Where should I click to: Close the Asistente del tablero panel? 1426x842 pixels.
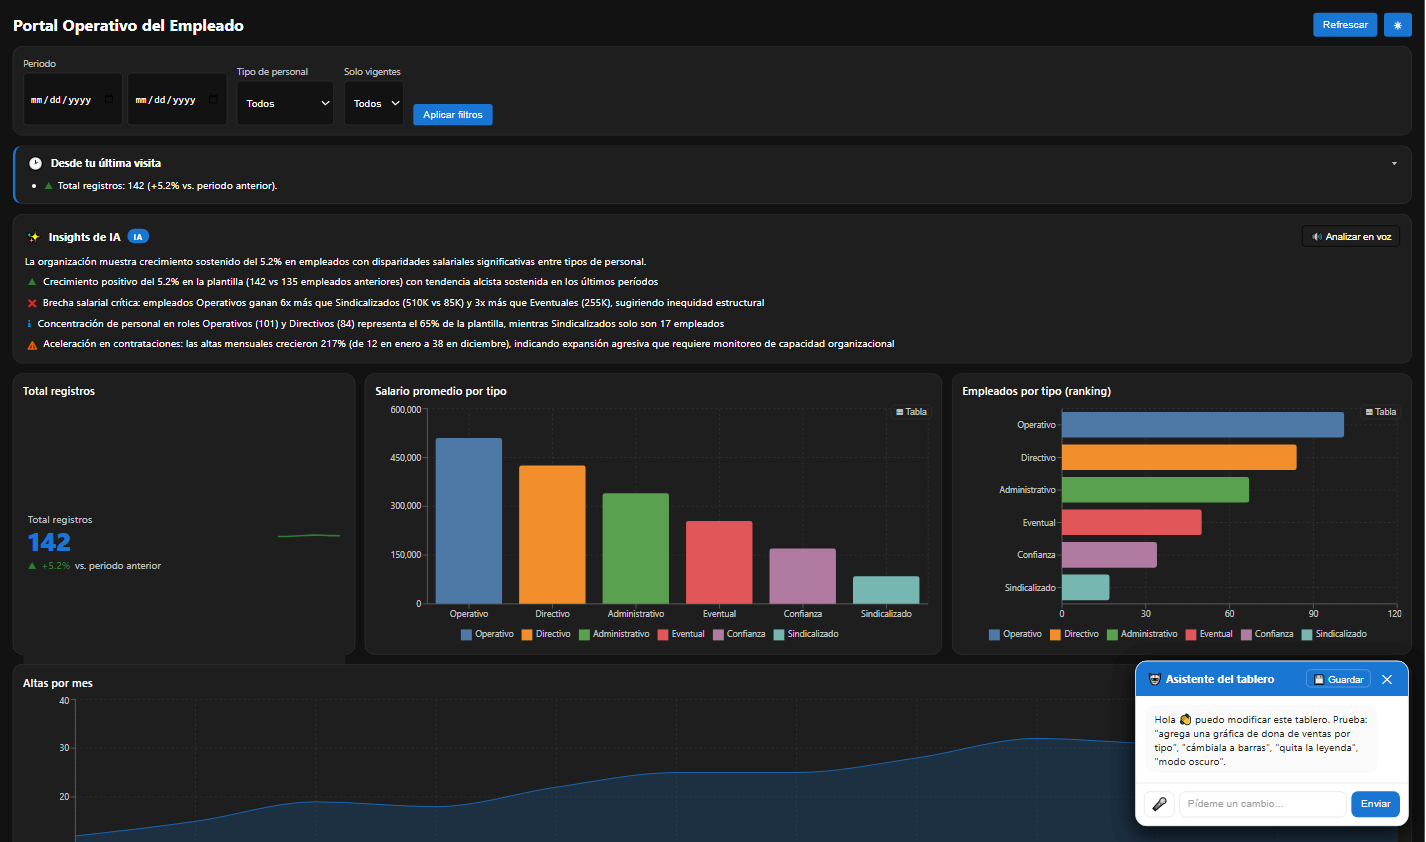(x=1387, y=679)
